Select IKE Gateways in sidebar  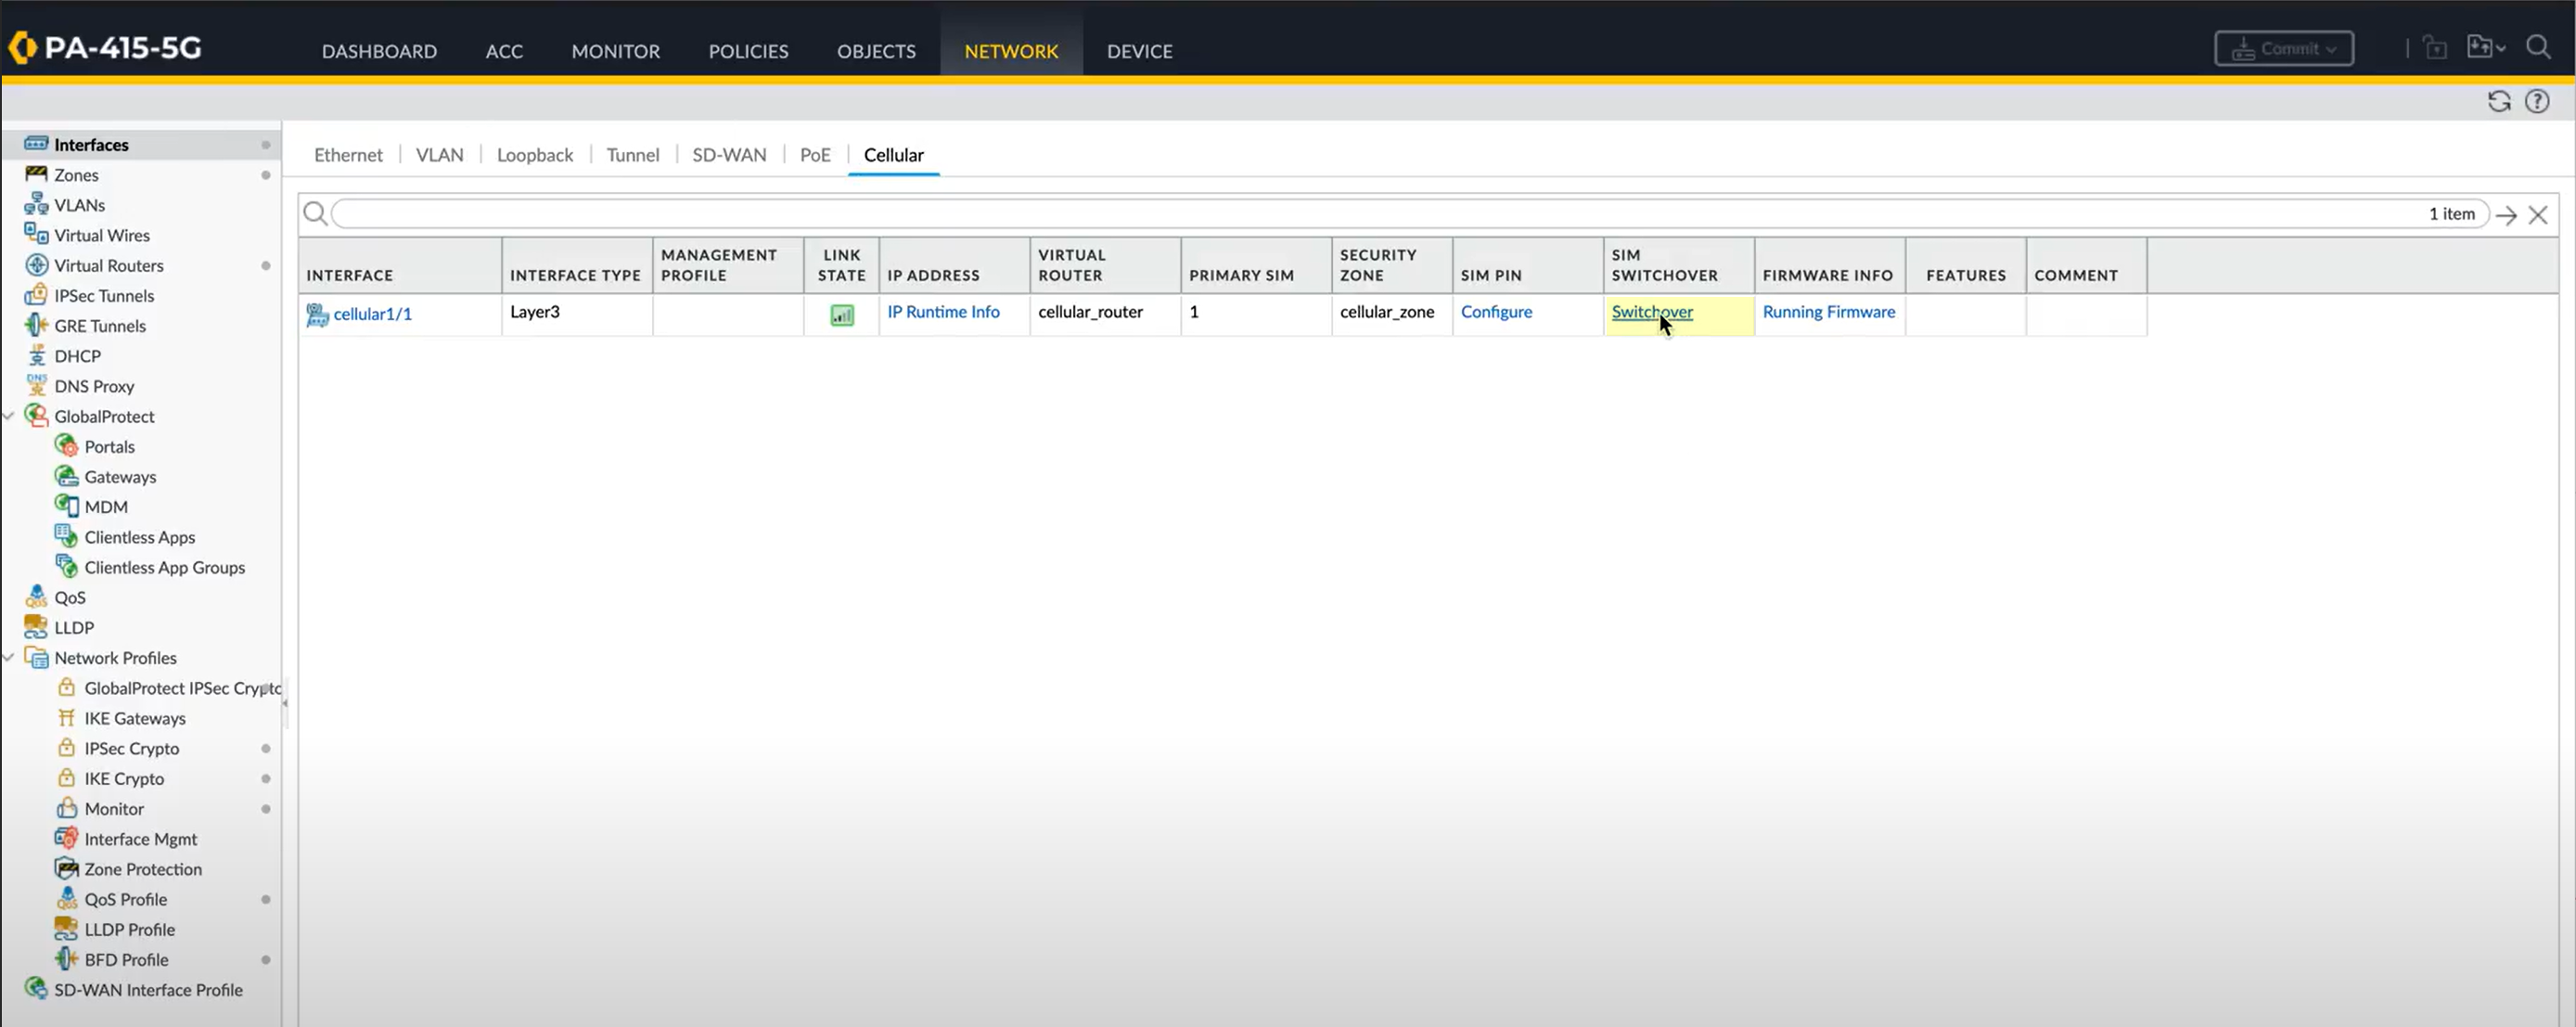point(135,718)
